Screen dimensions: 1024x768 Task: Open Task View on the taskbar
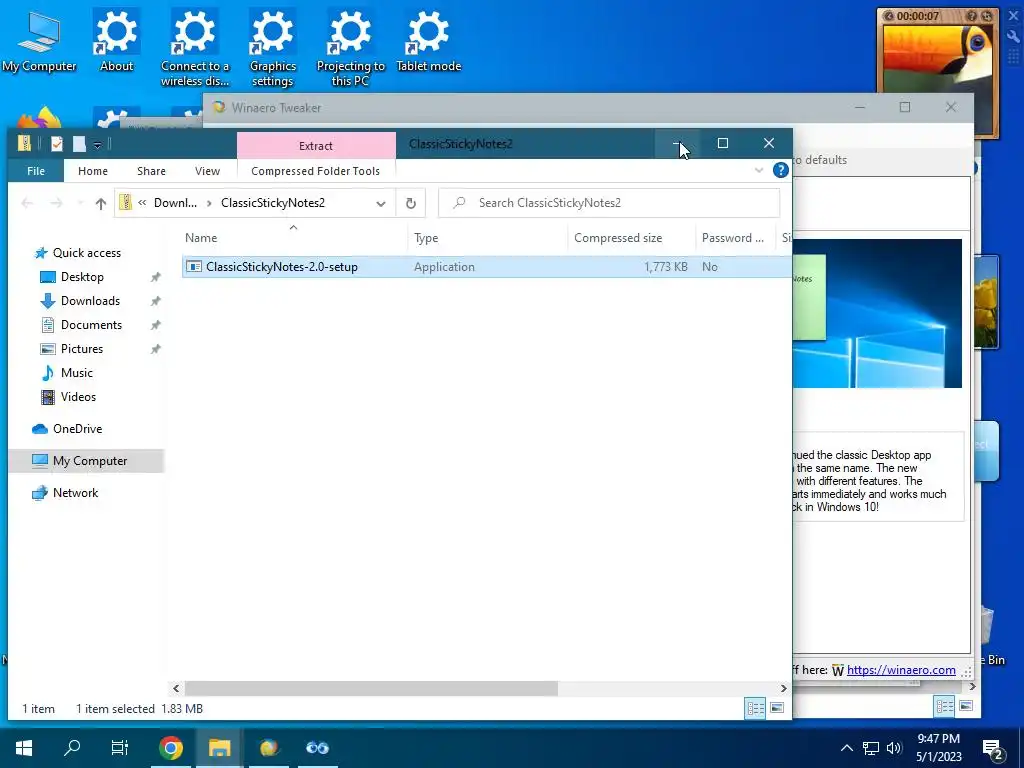[x=120, y=748]
